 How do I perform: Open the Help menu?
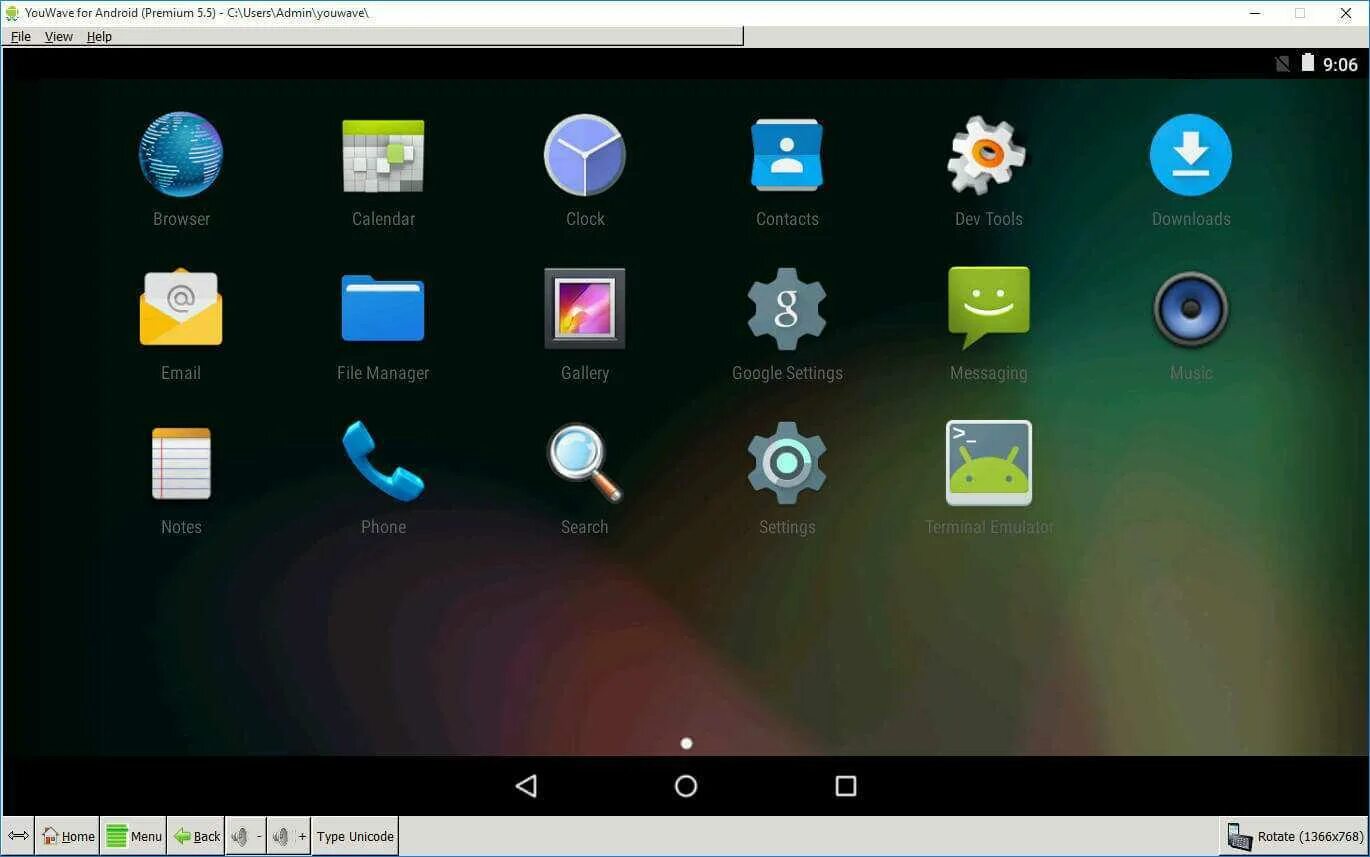click(99, 36)
